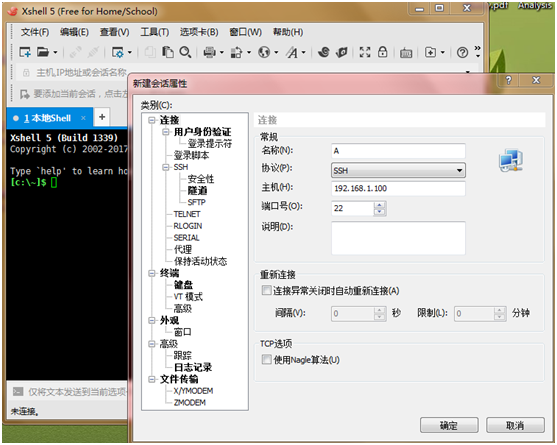Collapse the 连接 tree node

pyautogui.click(x=152, y=120)
